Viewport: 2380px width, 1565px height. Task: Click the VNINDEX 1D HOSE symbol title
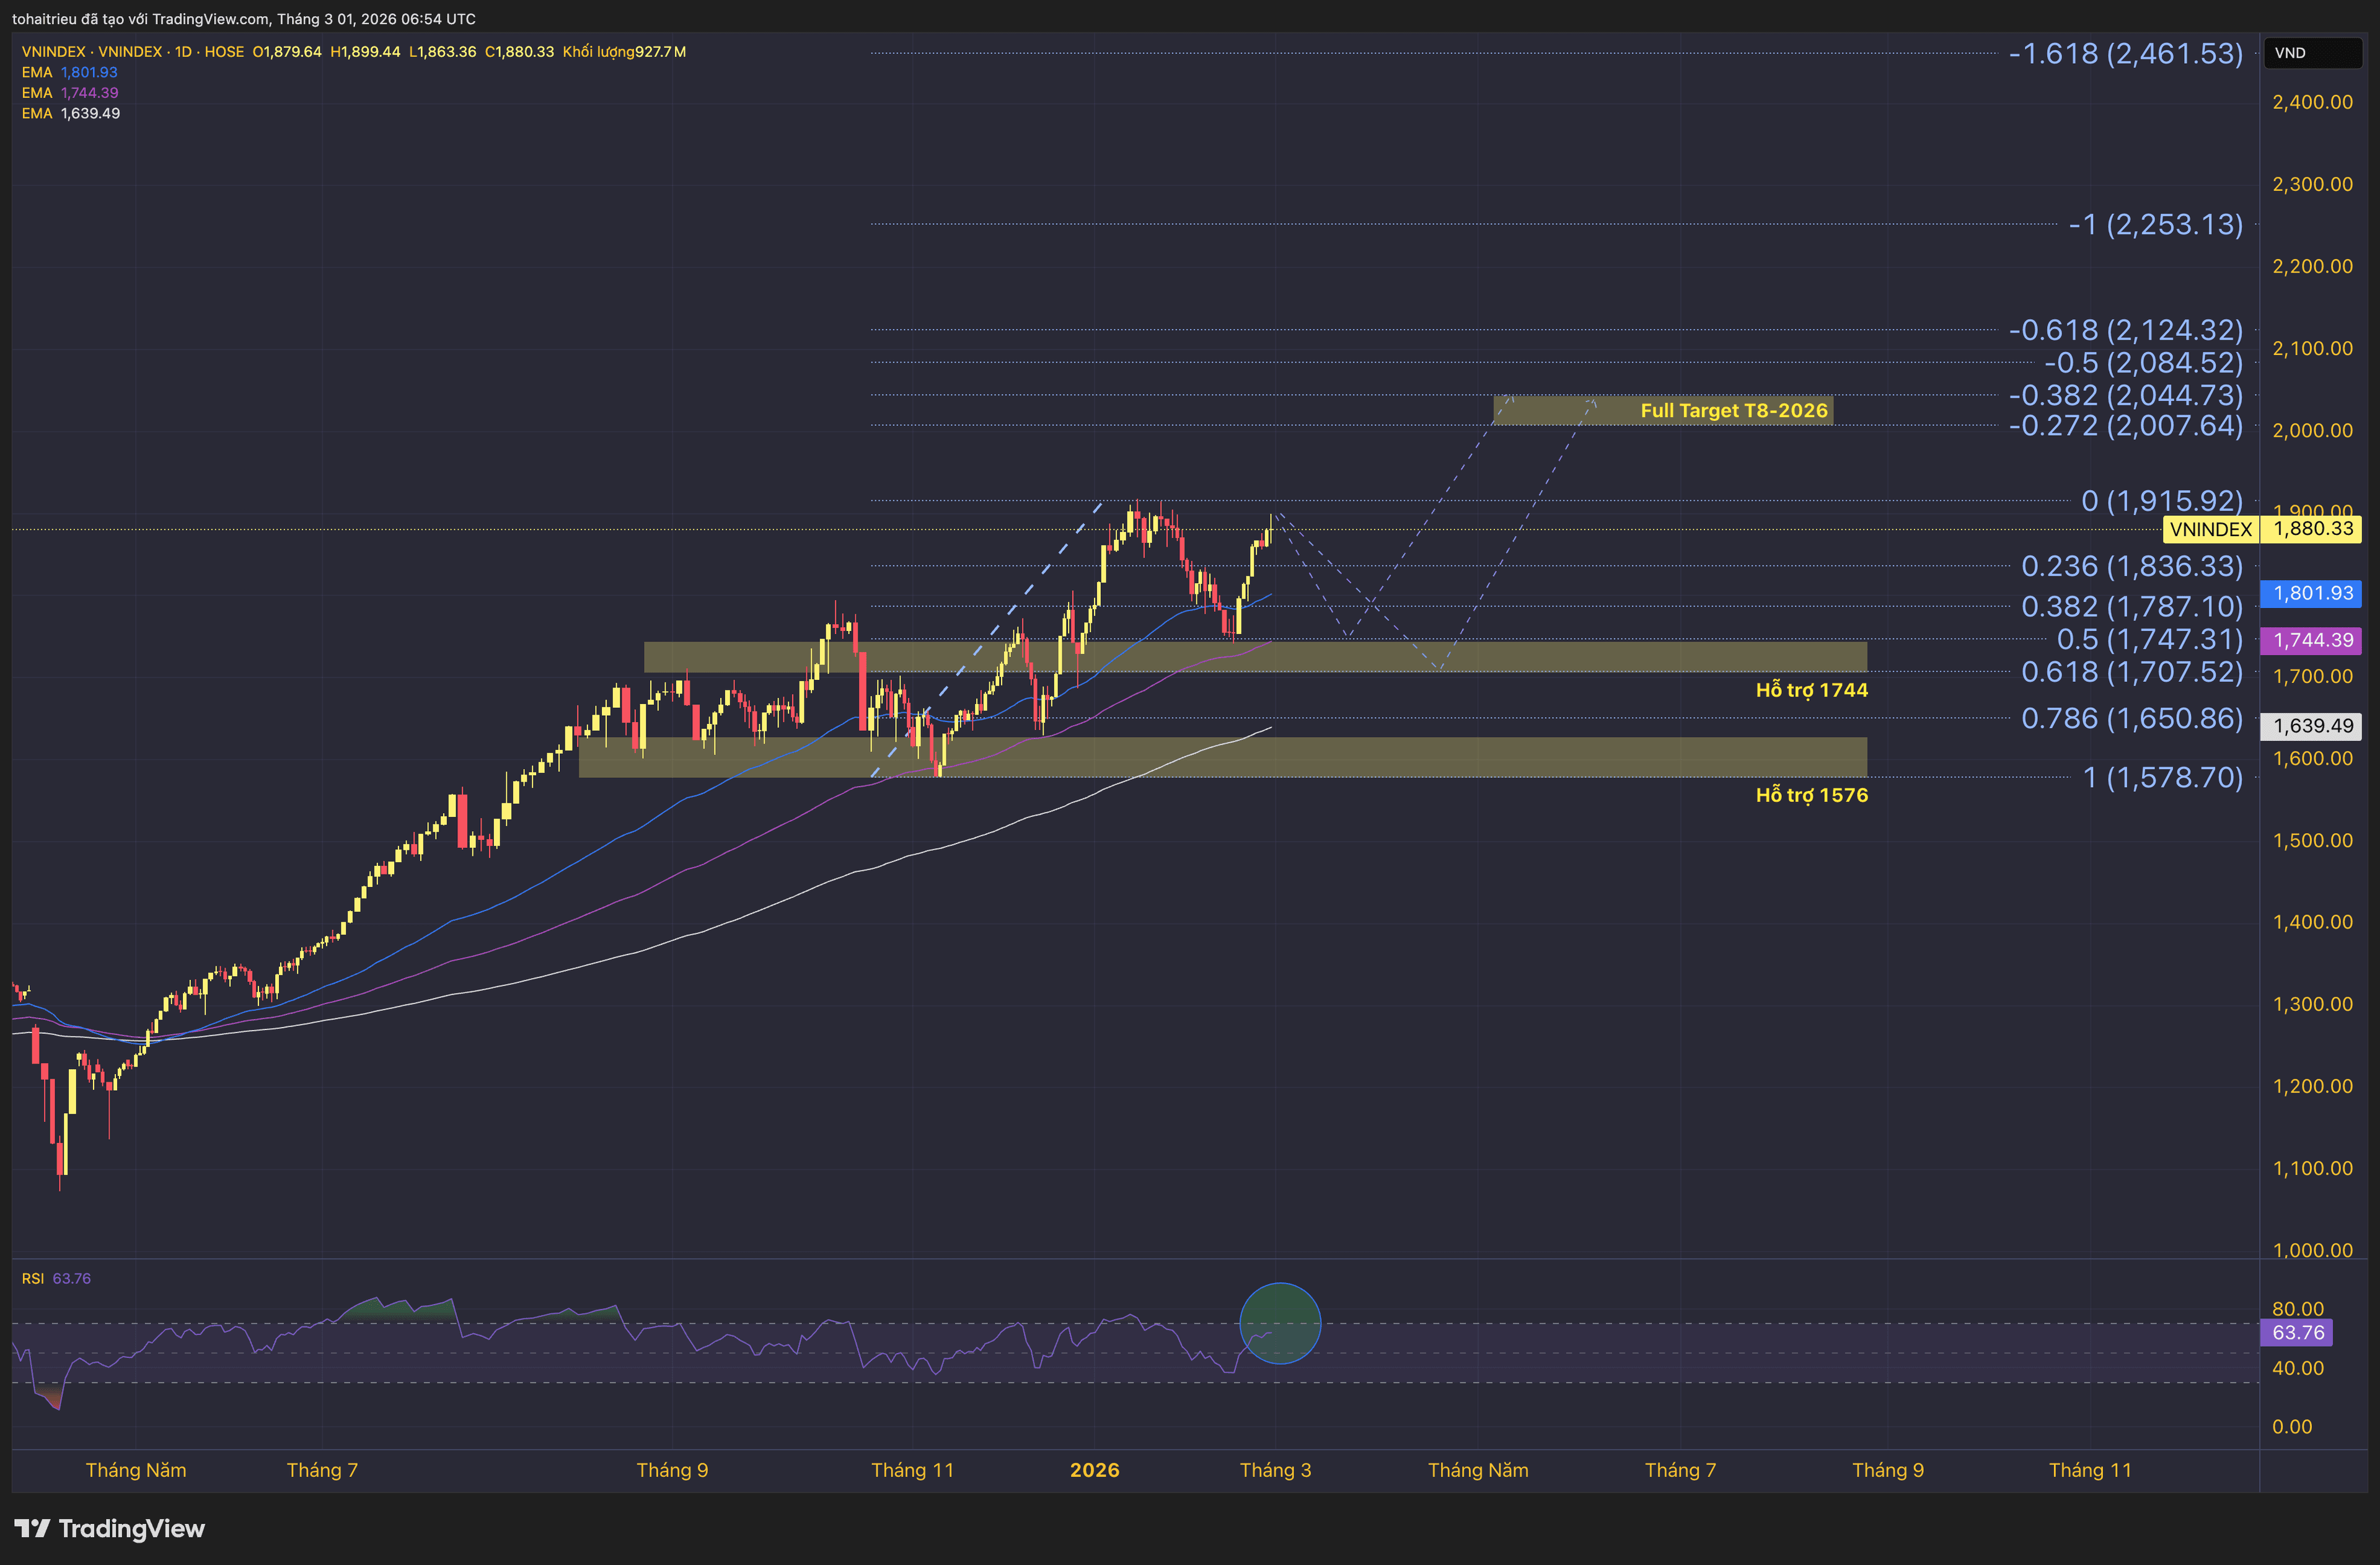[132, 52]
